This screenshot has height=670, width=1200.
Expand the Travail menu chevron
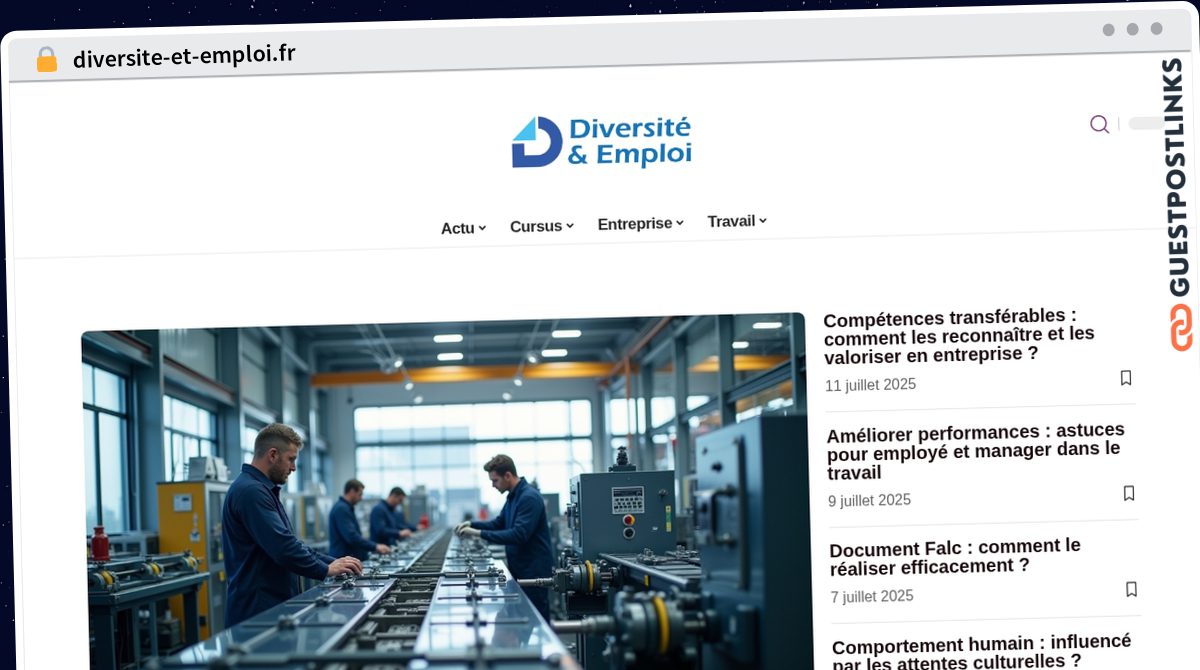(763, 221)
